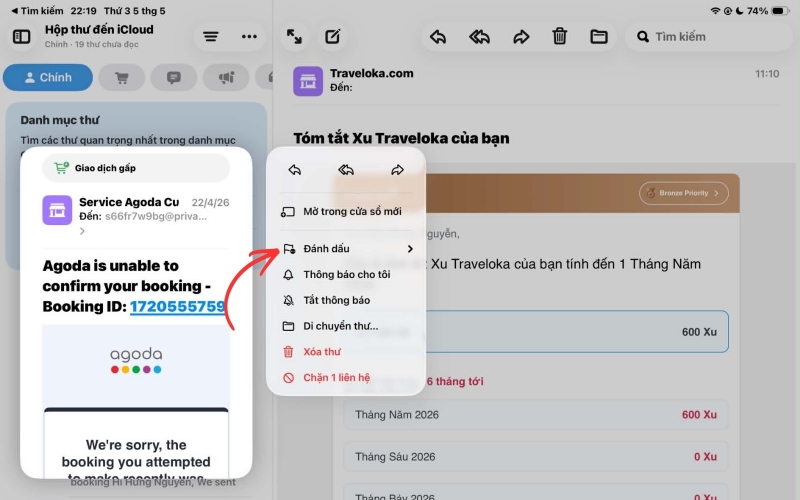
Task: Select the Chính category tab
Action: (x=48, y=78)
